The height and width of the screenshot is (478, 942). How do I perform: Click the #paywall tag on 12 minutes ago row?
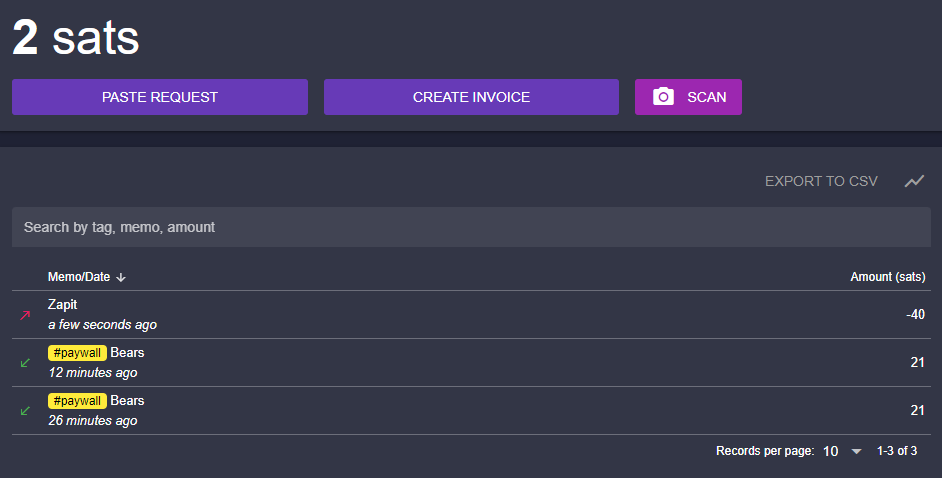(x=77, y=353)
